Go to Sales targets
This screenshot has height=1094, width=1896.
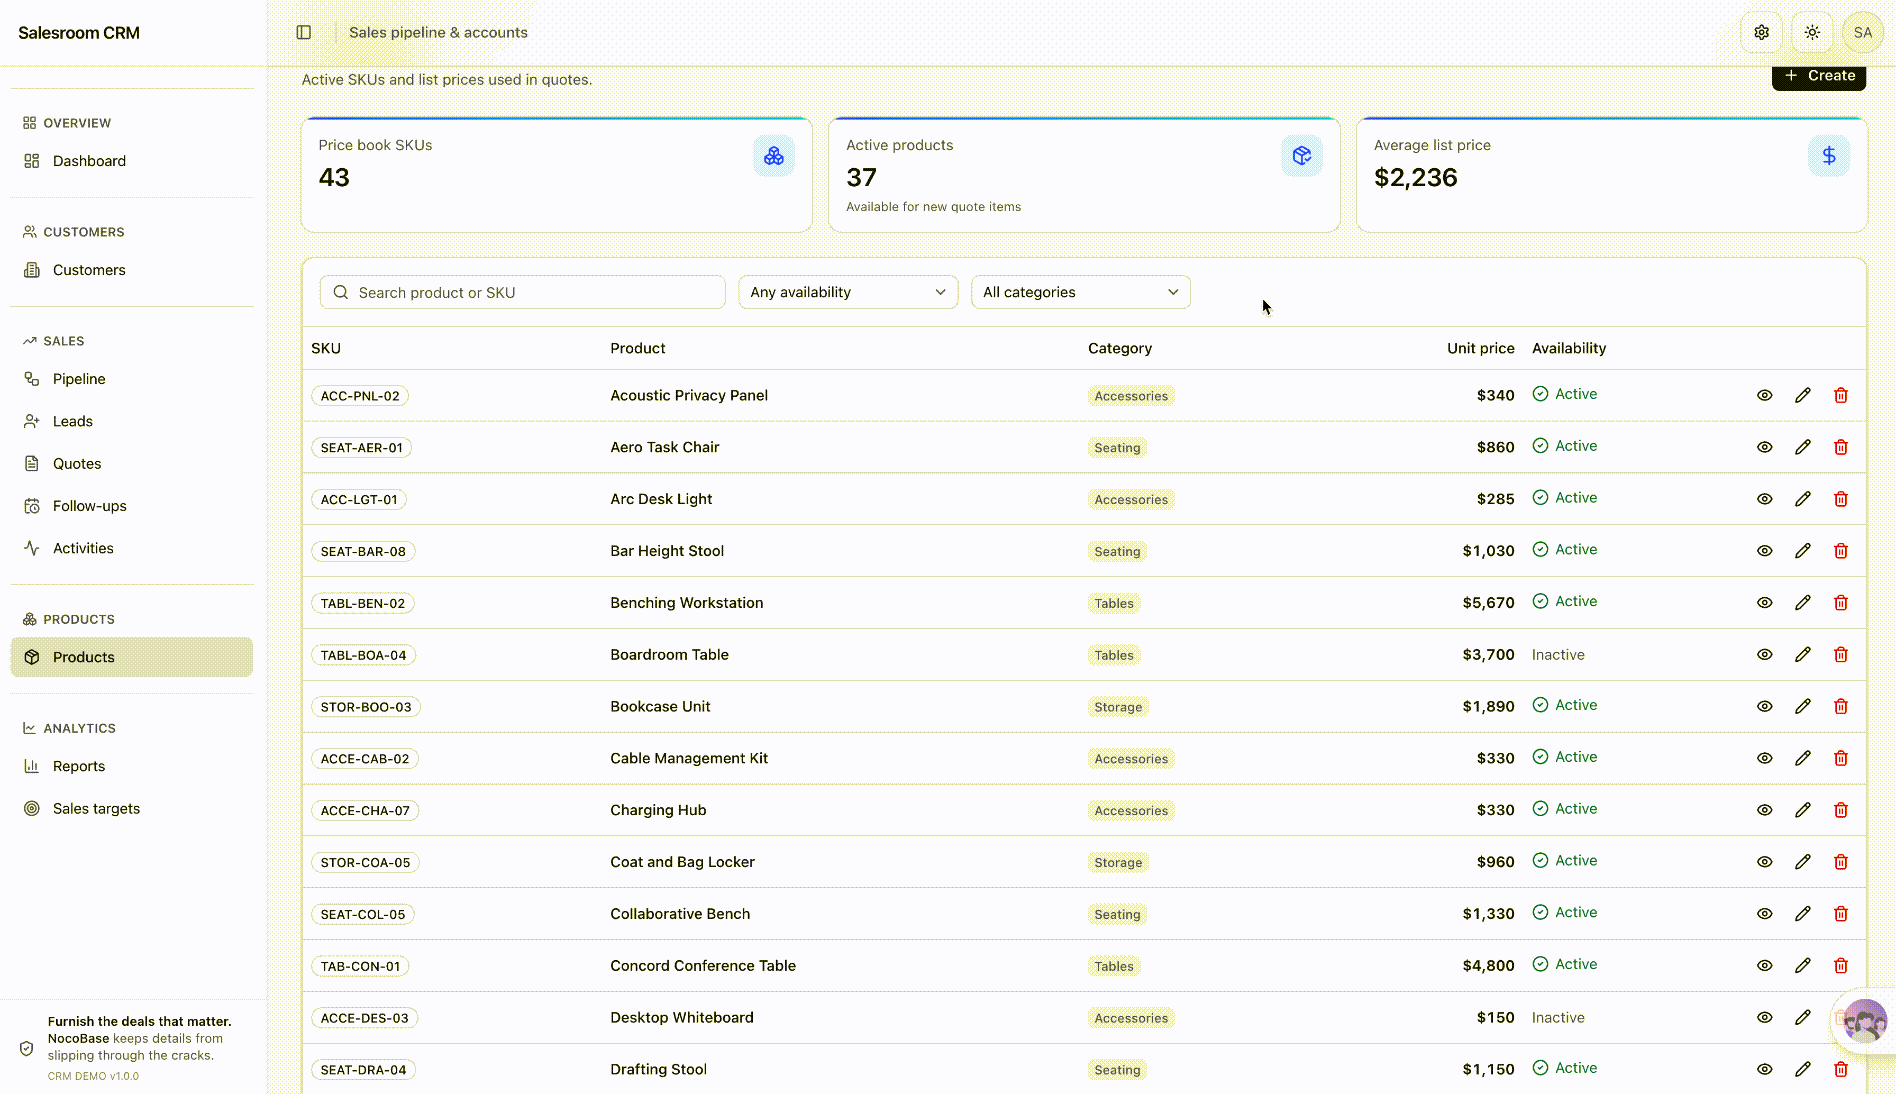coord(132,808)
